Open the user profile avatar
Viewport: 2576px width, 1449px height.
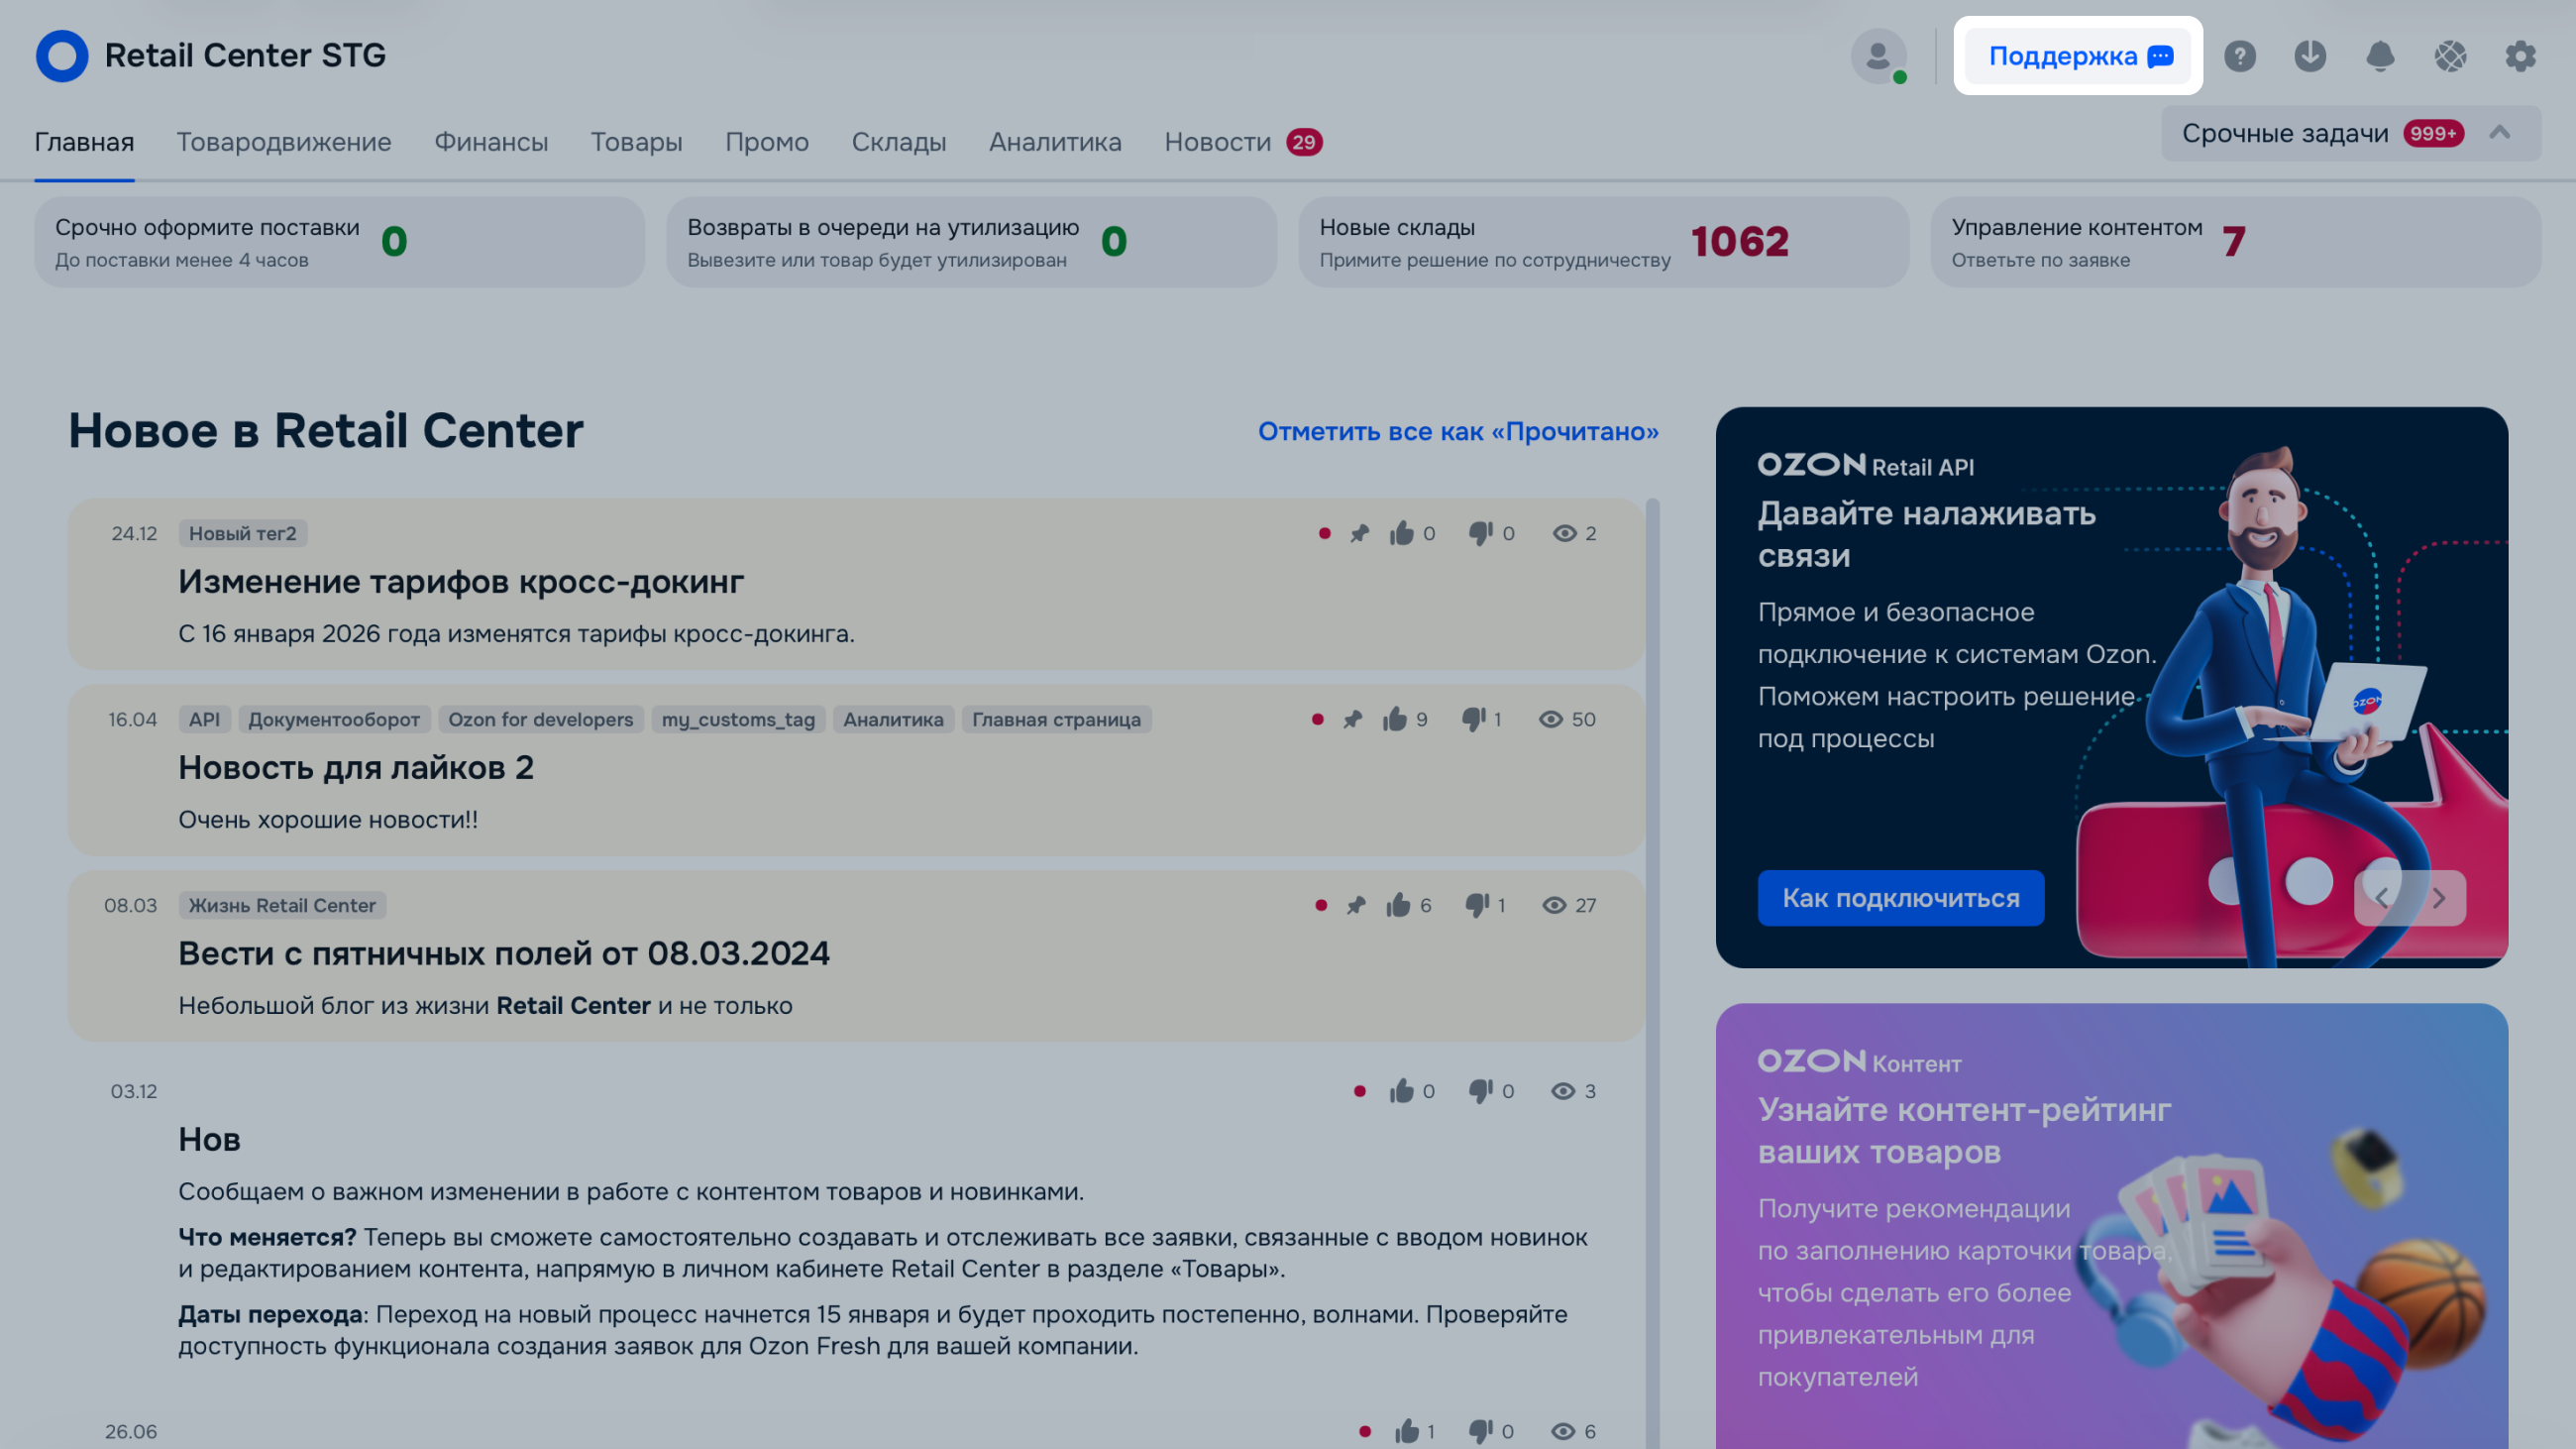click(1878, 56)
